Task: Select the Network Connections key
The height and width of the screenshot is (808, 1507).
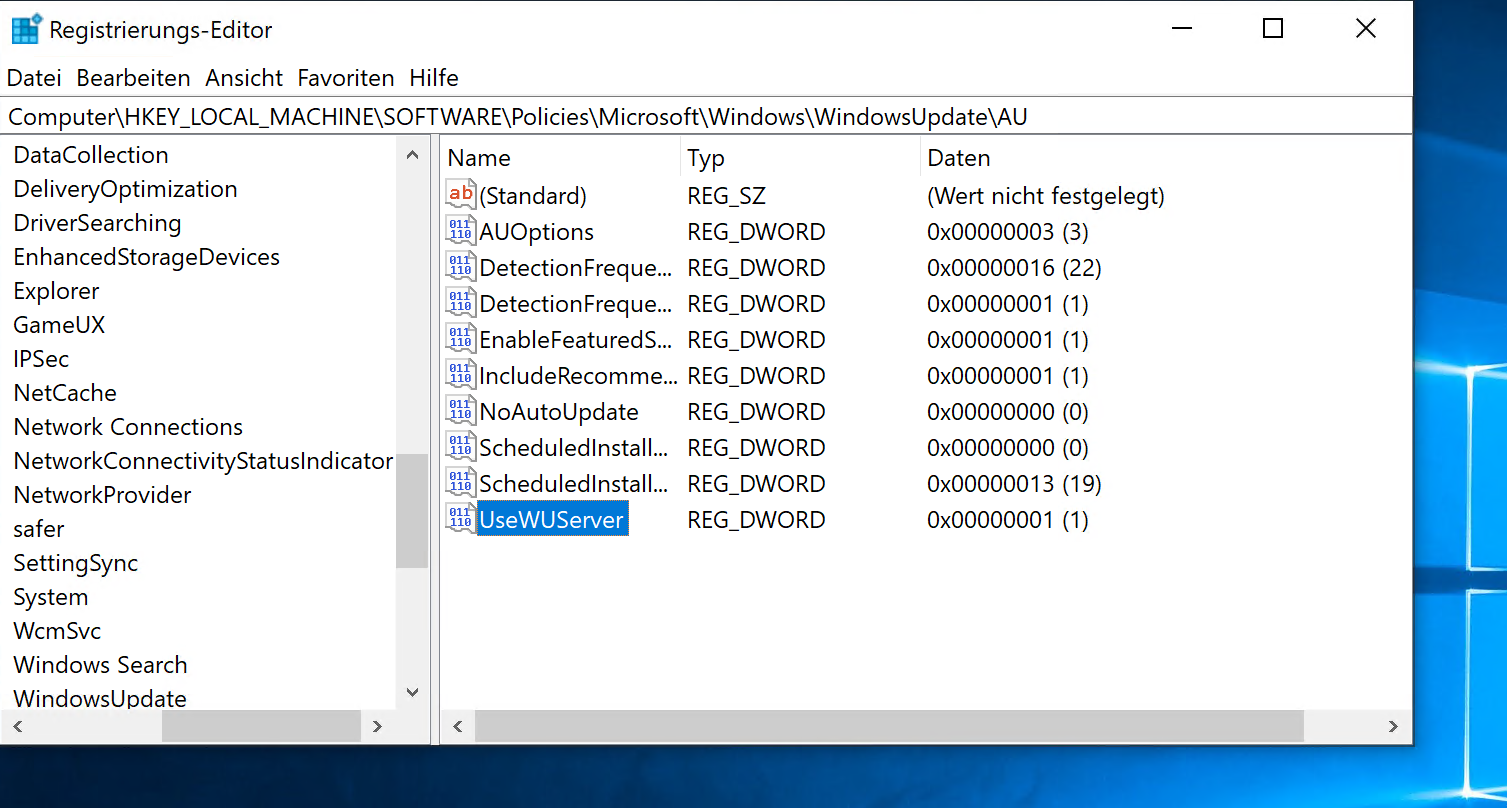Action: click(x=128, y=427)
